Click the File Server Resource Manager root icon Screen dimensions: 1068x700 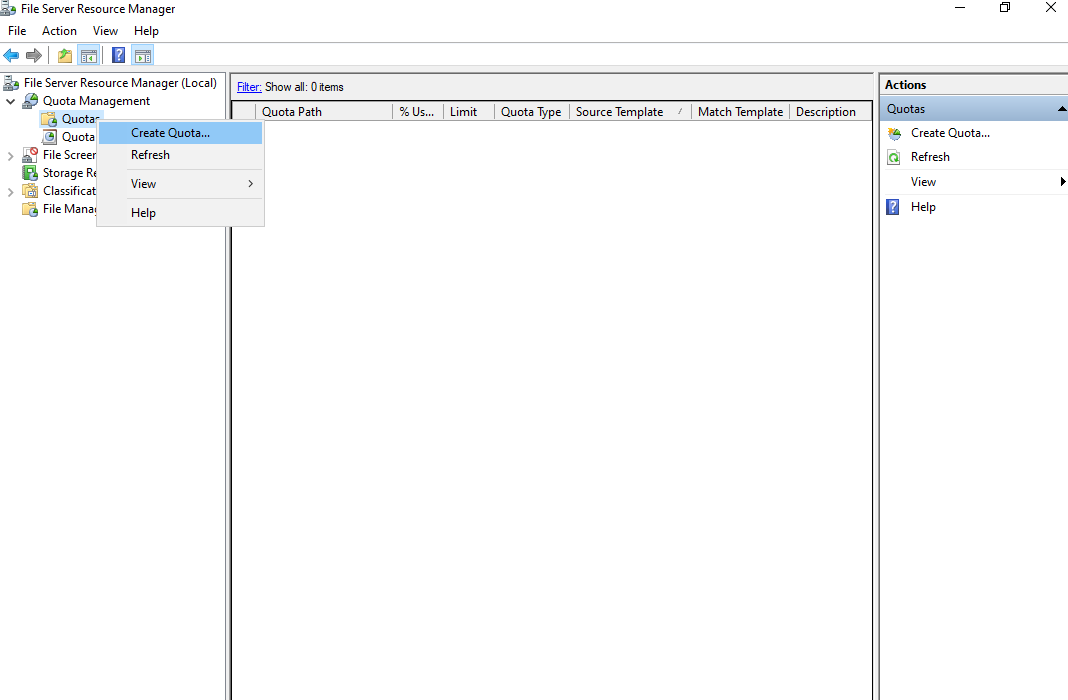11,83
